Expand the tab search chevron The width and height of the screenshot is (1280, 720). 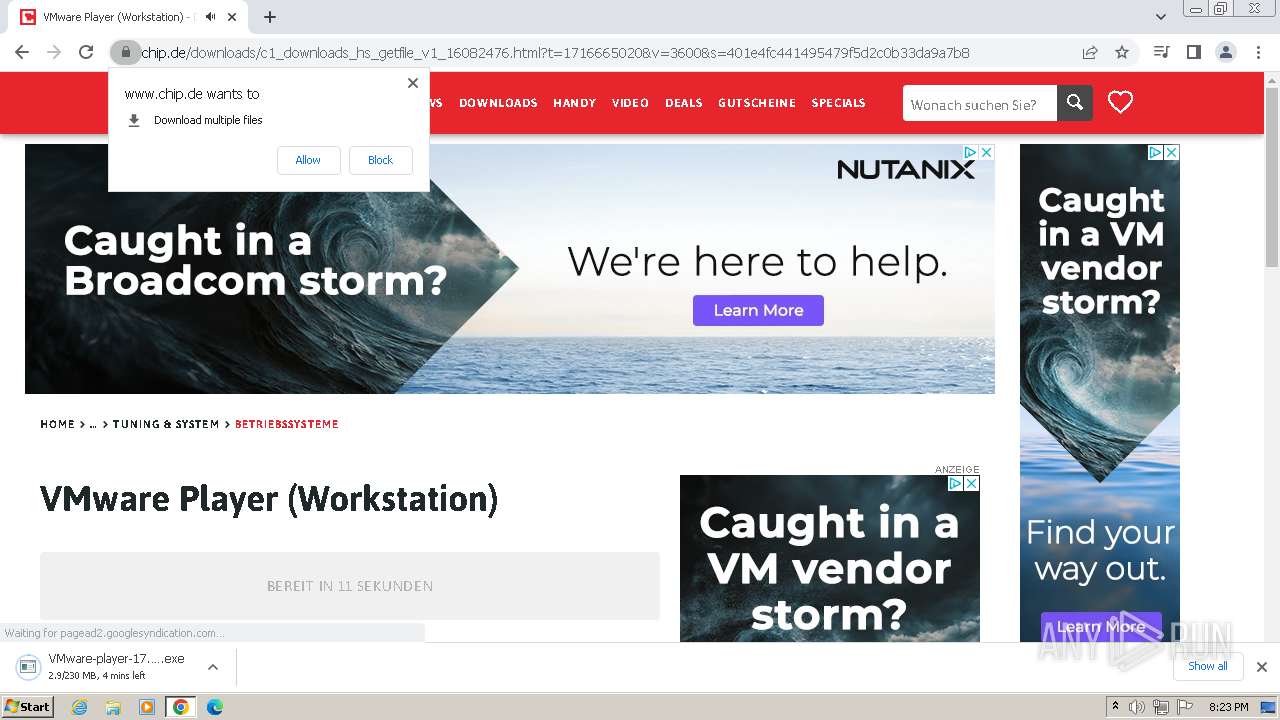pyautogui.click(x=1161, y=17)
